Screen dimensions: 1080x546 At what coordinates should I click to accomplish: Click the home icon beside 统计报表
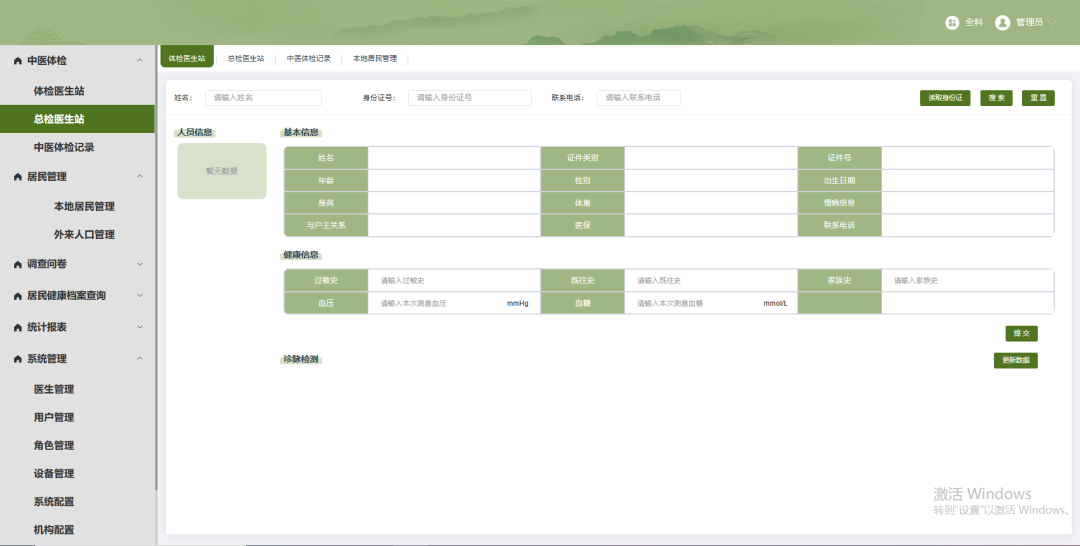point(18,328)
